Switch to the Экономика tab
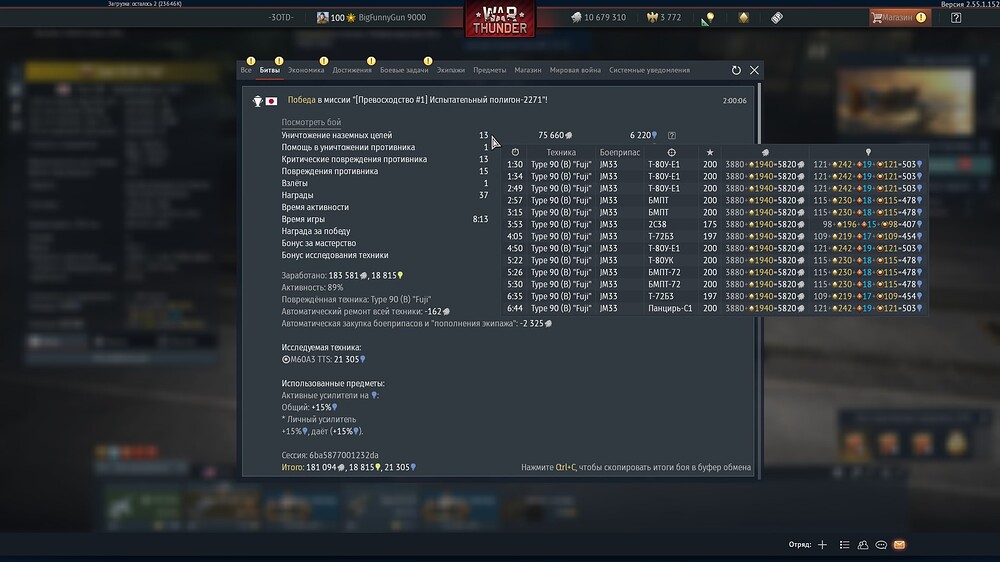This screenshot has width=1000, height=562. (306, 70)
